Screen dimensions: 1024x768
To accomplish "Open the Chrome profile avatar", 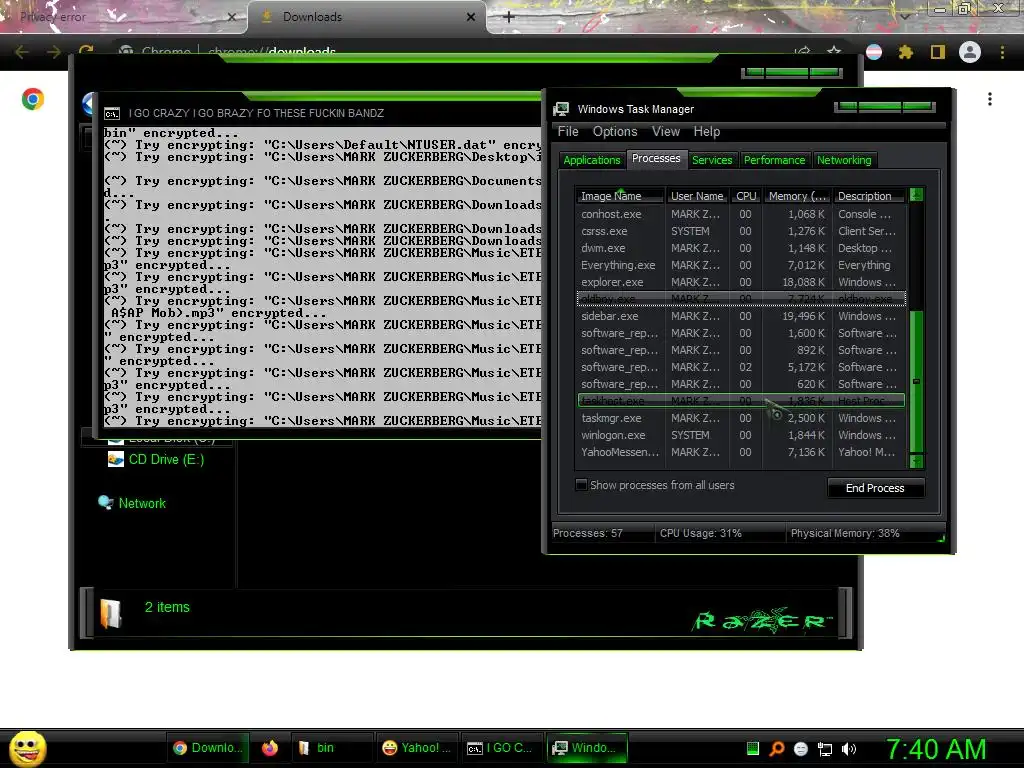I will (970, 52).
